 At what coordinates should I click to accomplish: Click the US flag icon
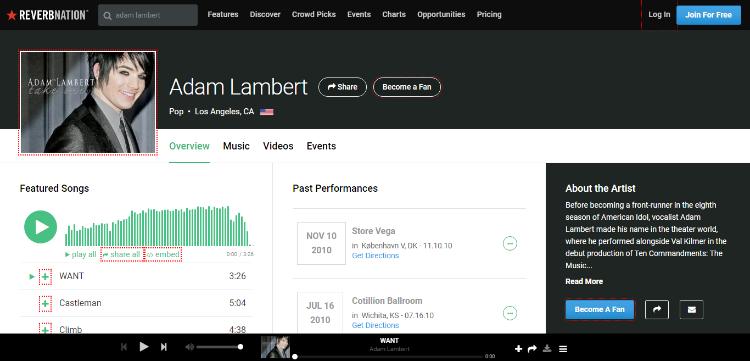tap(266, 112)
